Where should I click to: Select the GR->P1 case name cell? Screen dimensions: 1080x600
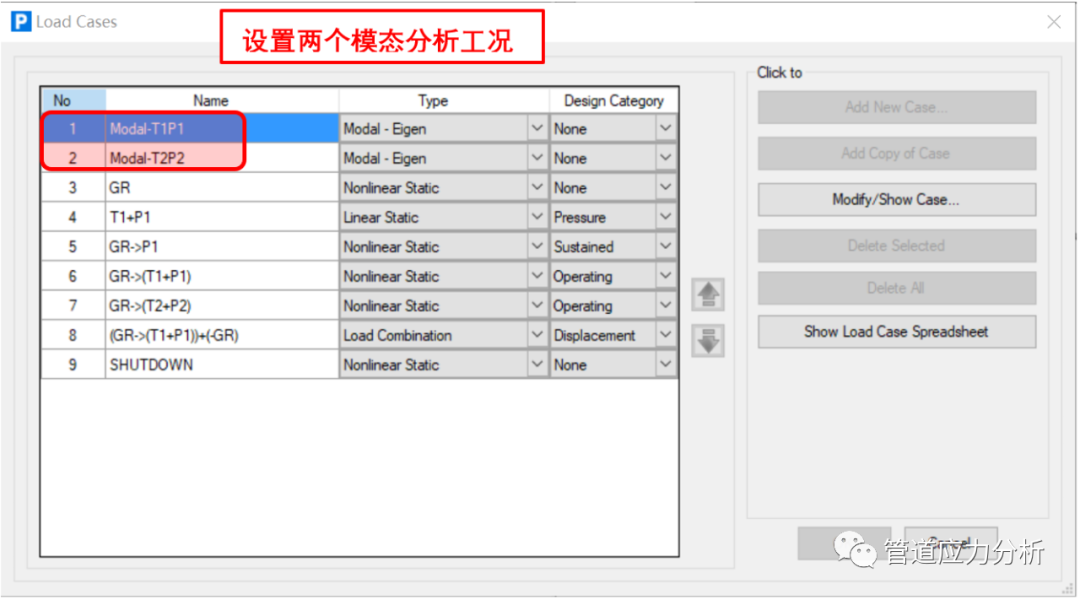pyautogui.click(x=222, y=247)
